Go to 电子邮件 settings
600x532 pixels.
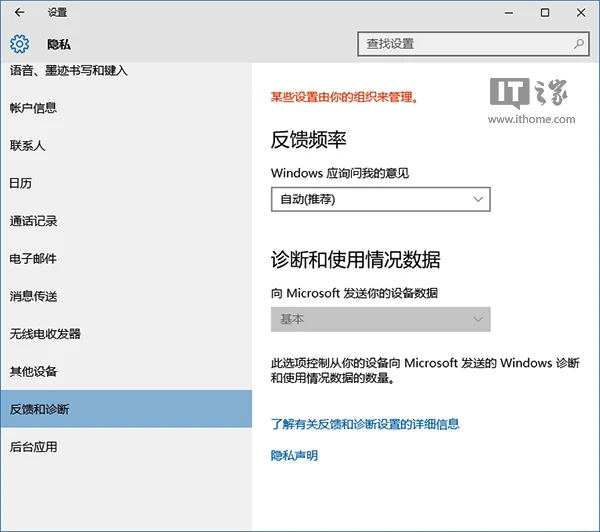click(33, 258)
